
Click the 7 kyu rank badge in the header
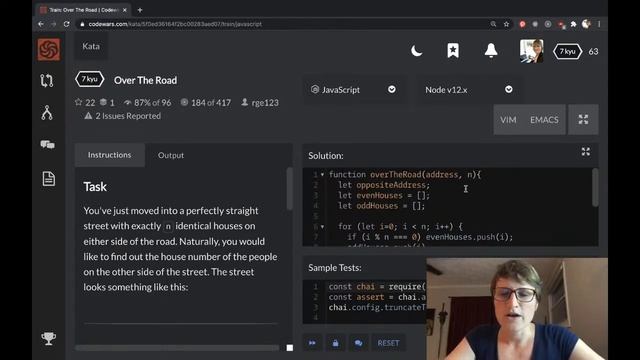(567, 51)
